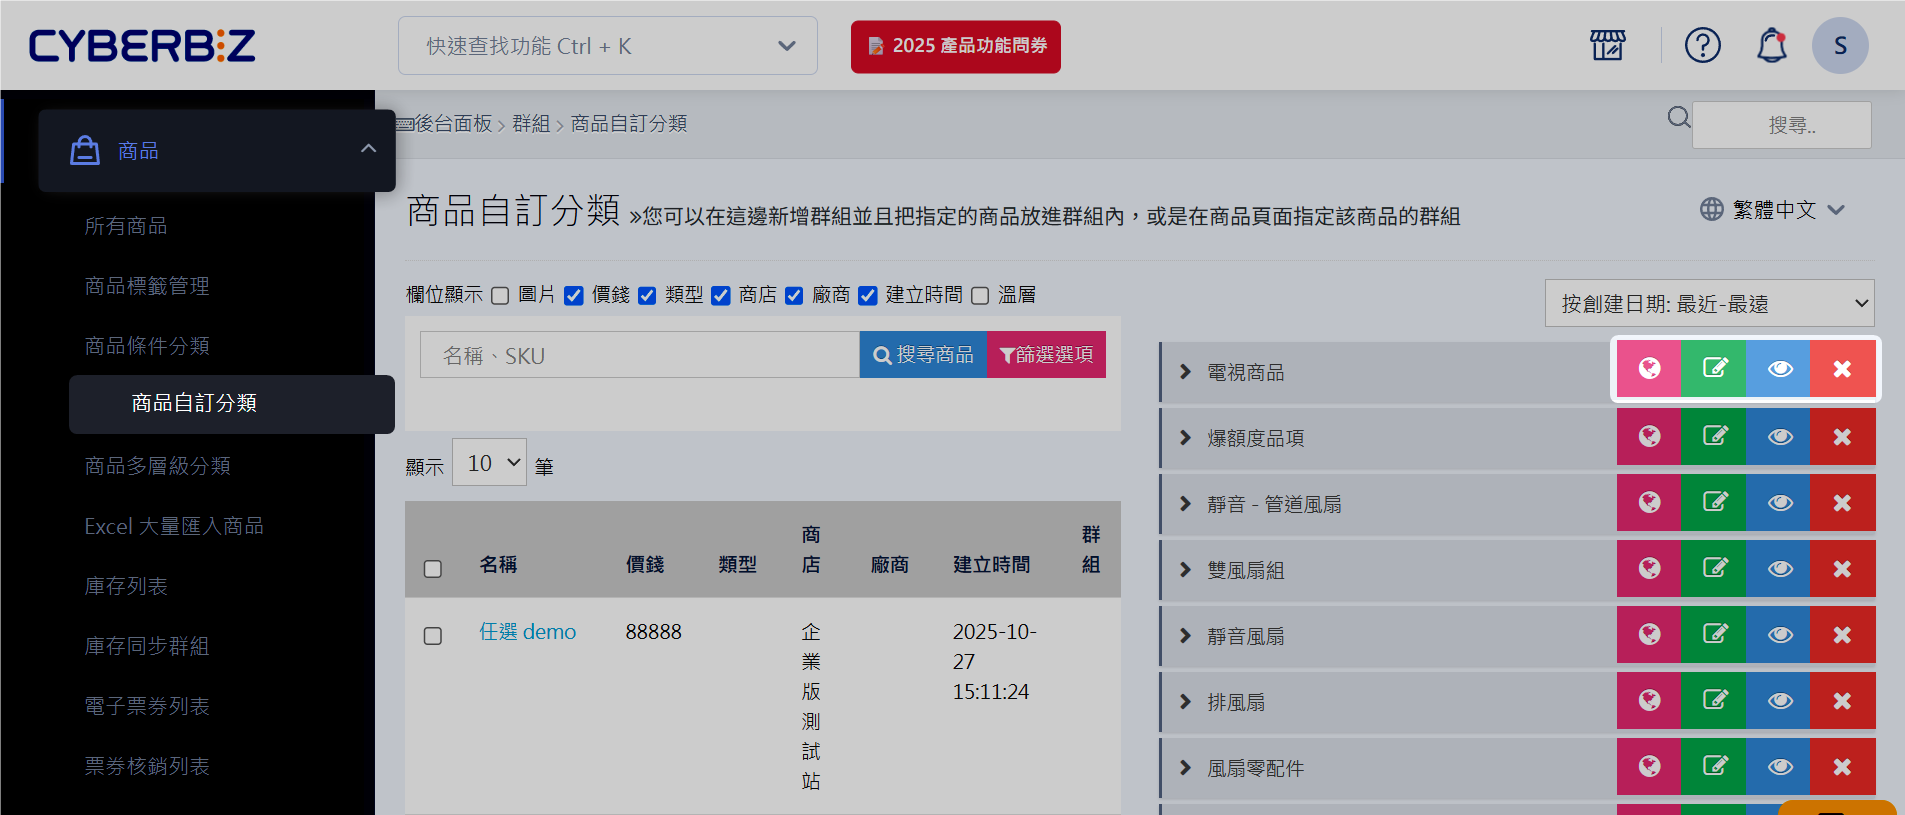1905x815 pixels.
Task: Open the store front icon in header
Action: pos(1607,45)
